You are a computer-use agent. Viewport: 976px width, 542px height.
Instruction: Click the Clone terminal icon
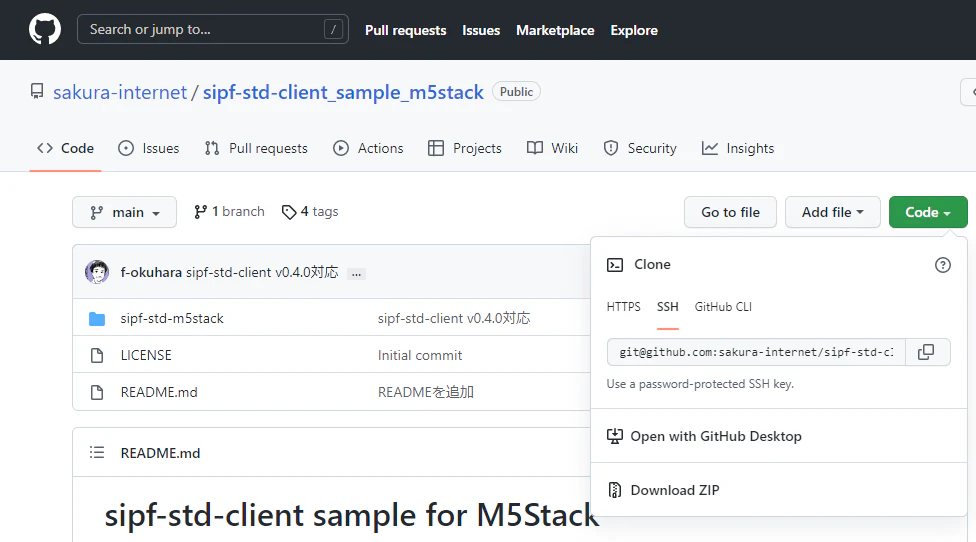(615, 265)
